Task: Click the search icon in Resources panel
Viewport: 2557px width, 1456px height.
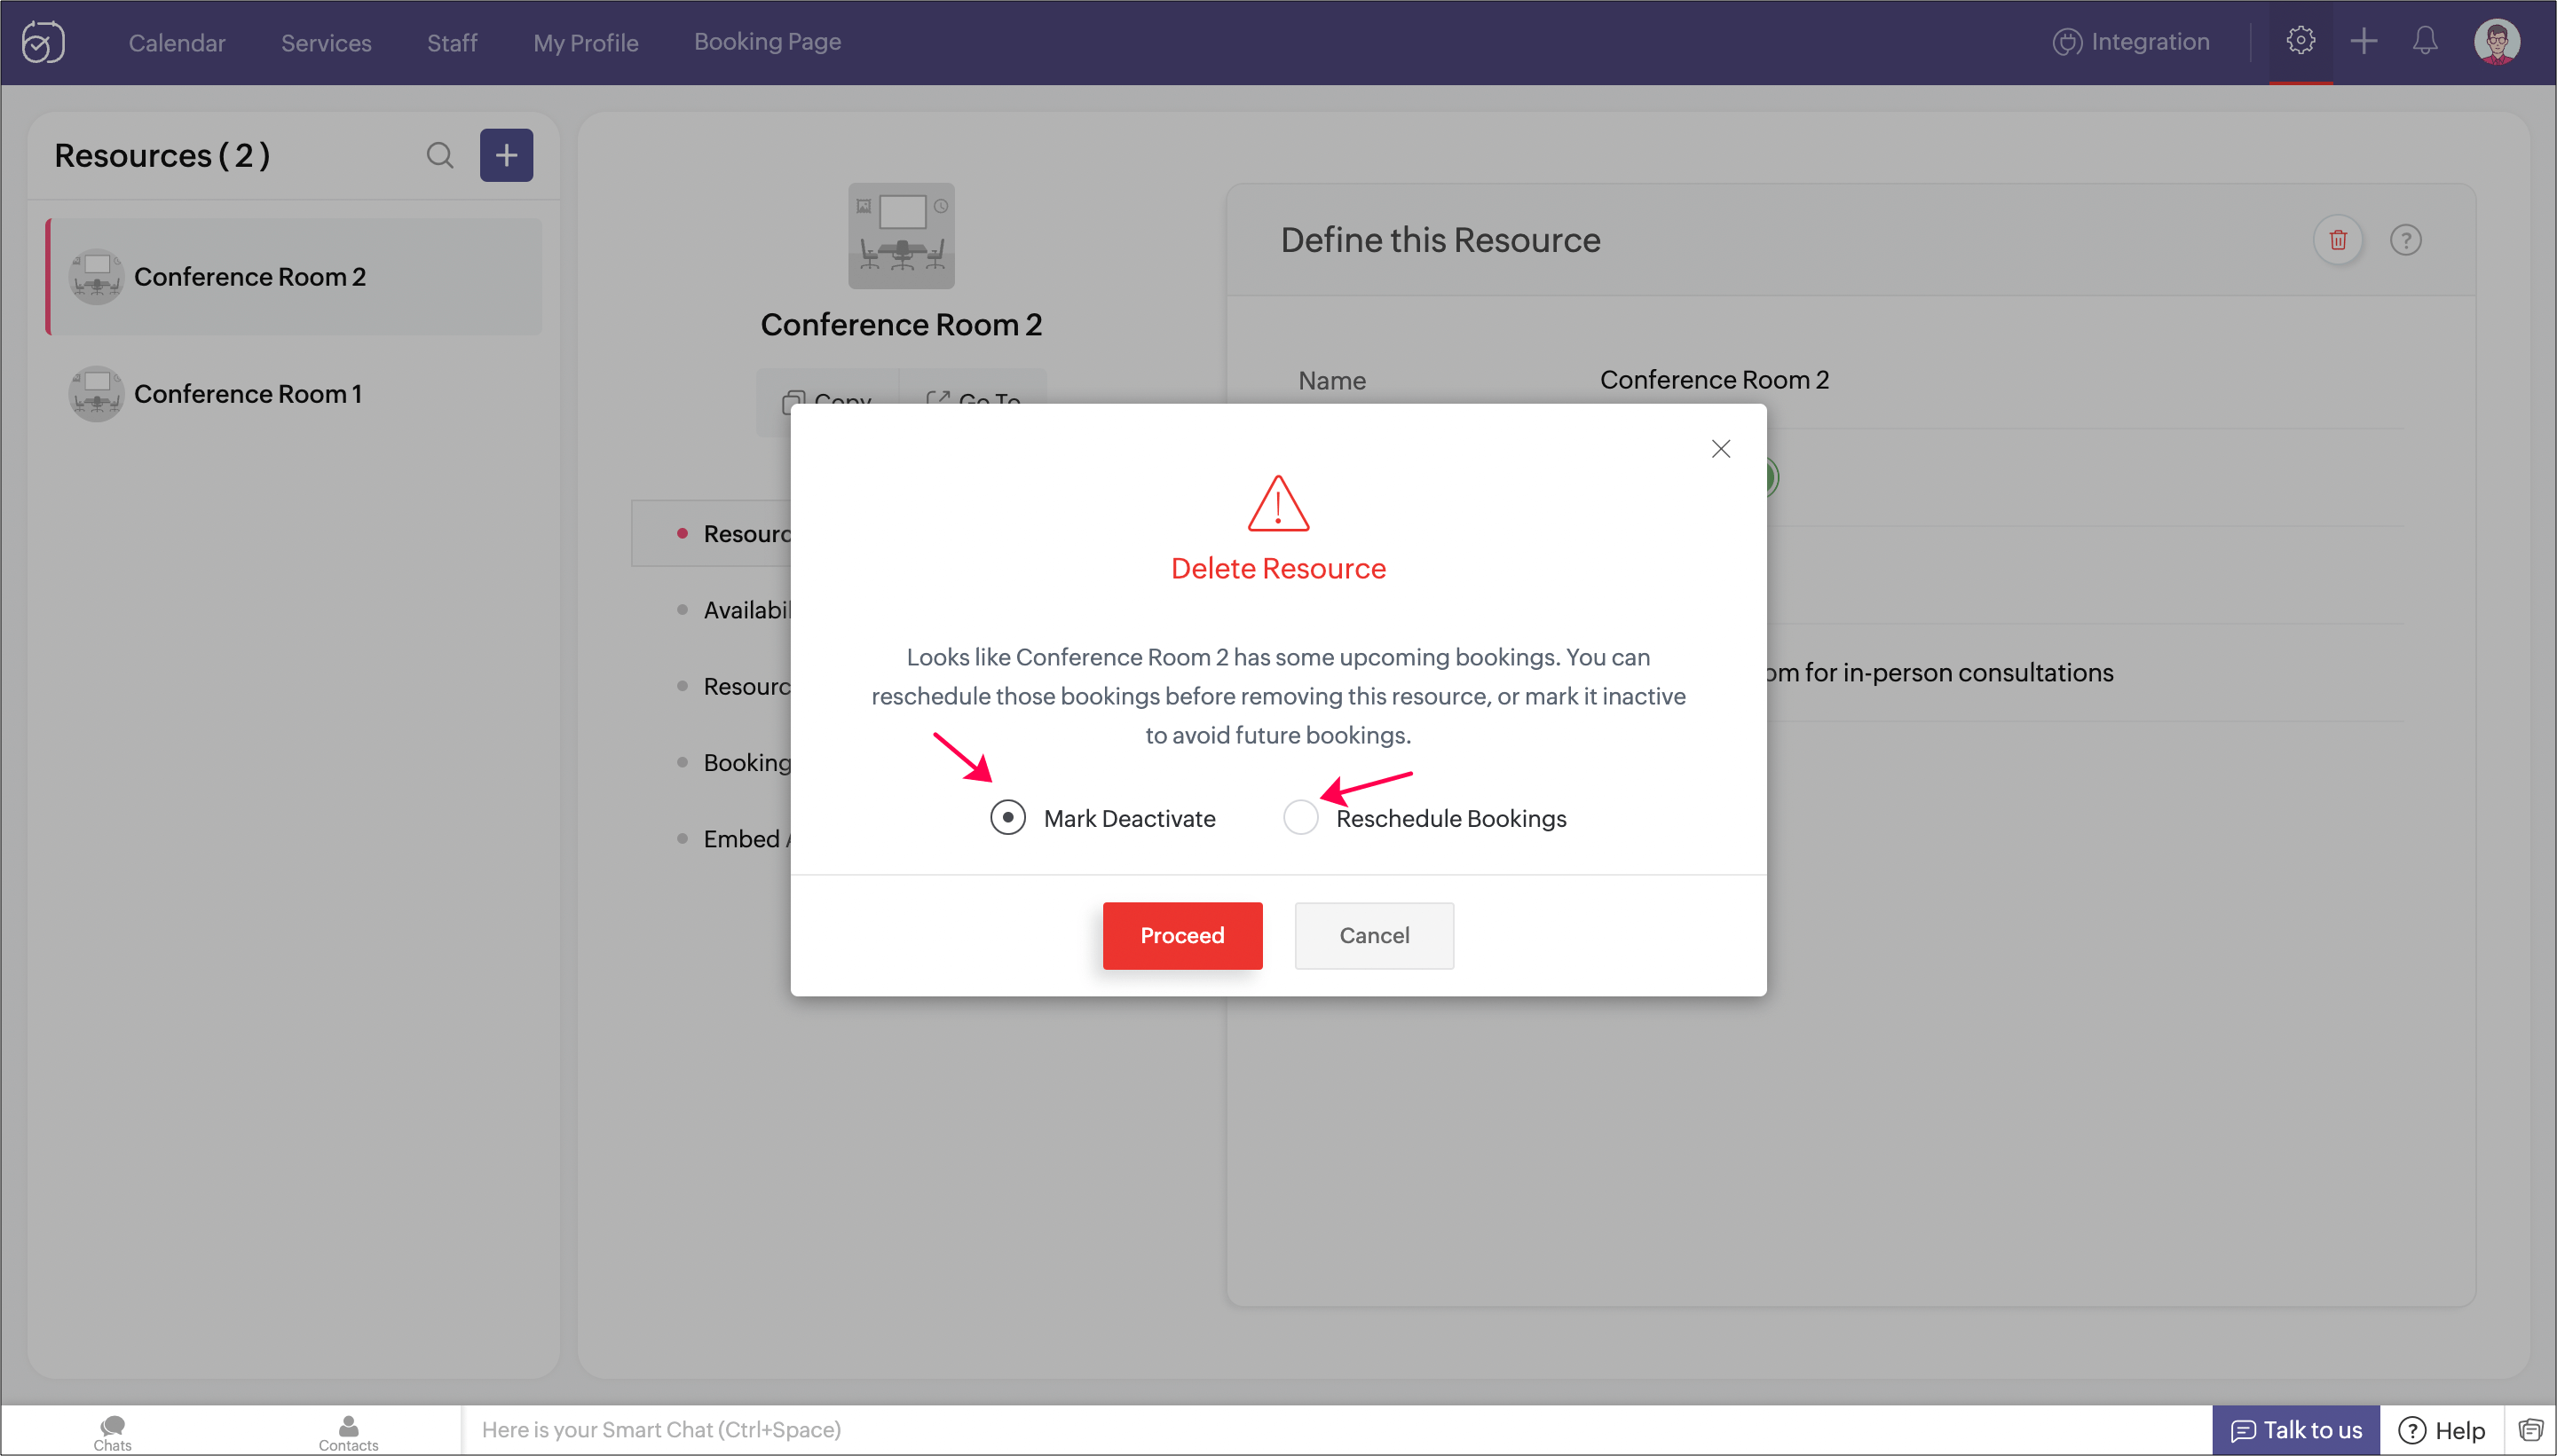Action: (x=440, y=155)
